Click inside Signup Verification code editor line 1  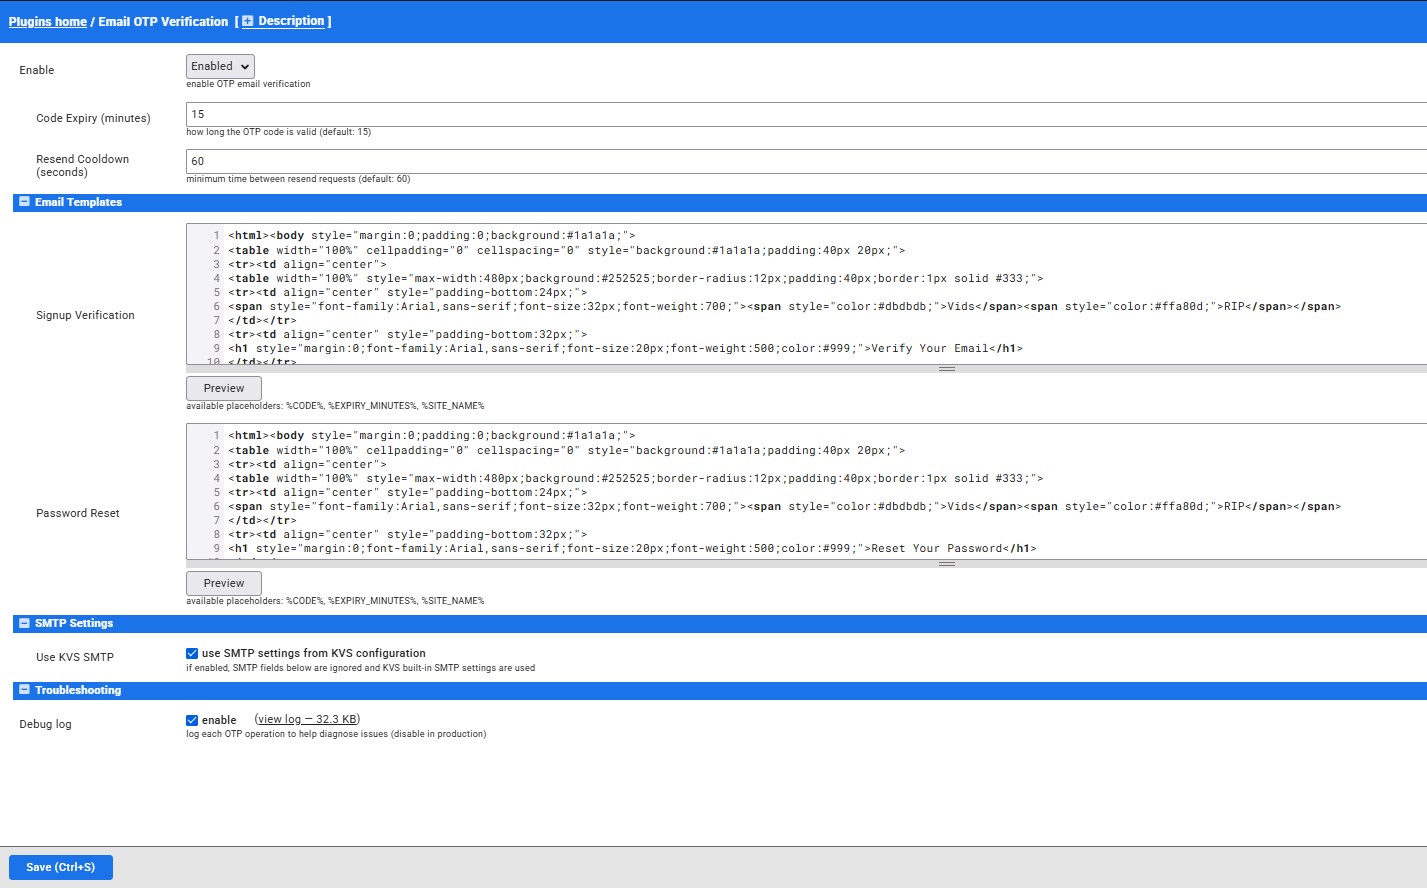[x=431, y=236]
